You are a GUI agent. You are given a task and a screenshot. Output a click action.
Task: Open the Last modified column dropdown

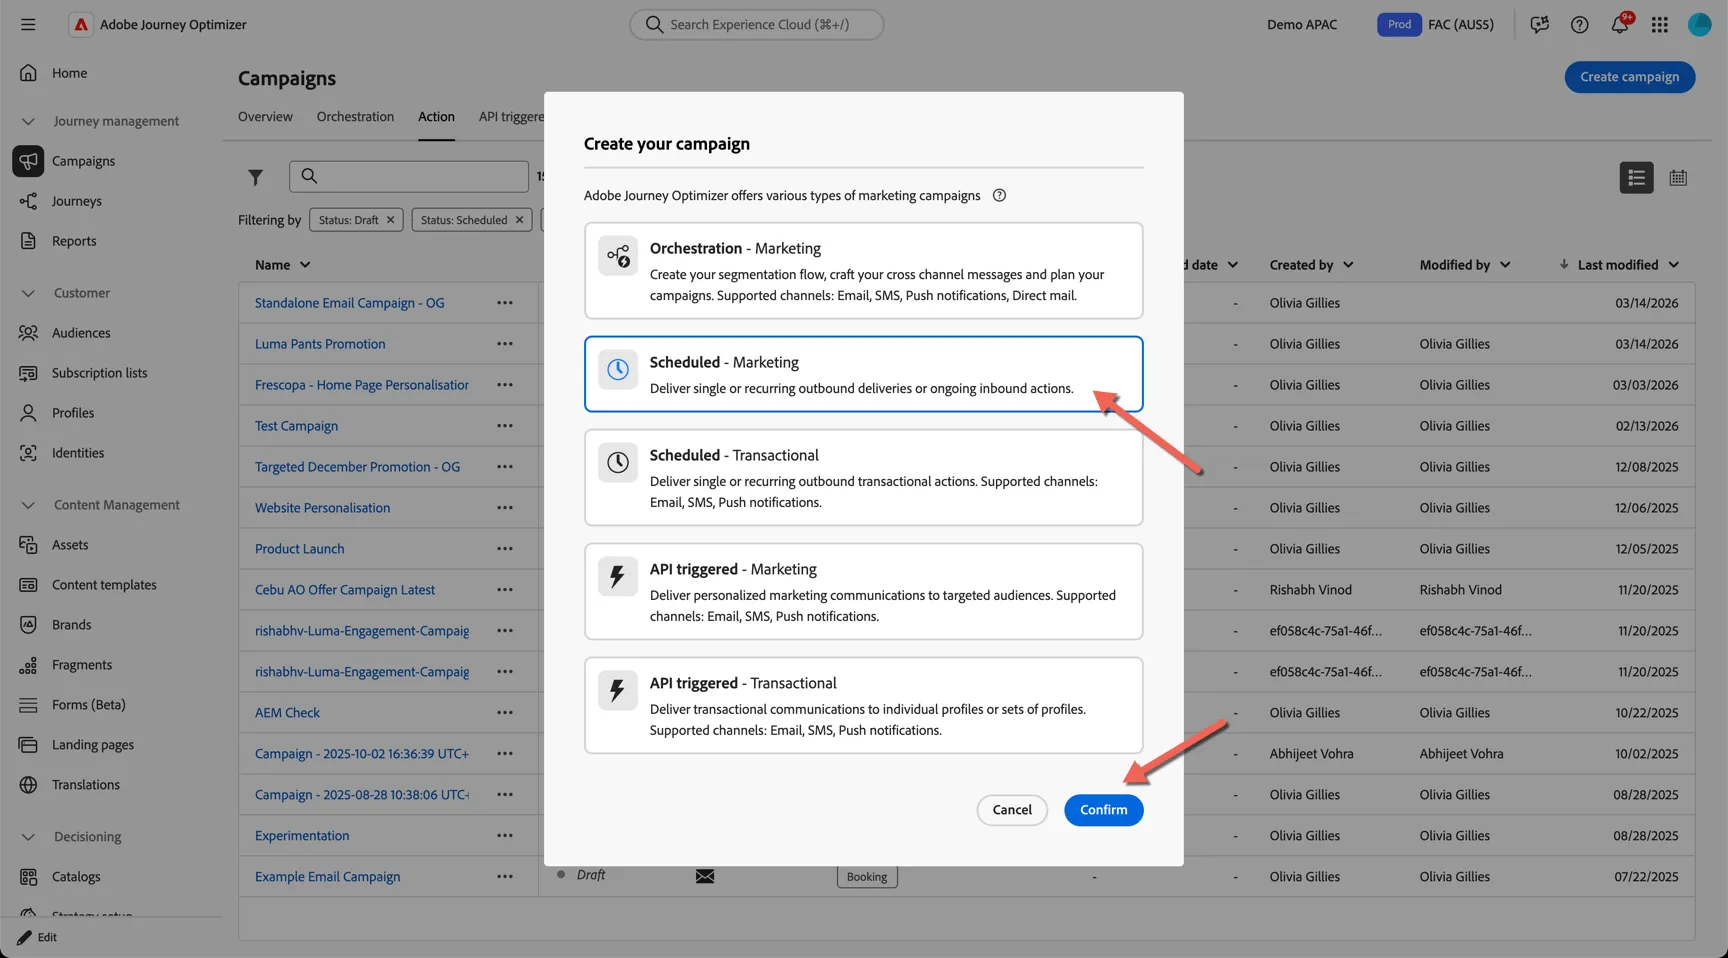tap(1674, 265)
